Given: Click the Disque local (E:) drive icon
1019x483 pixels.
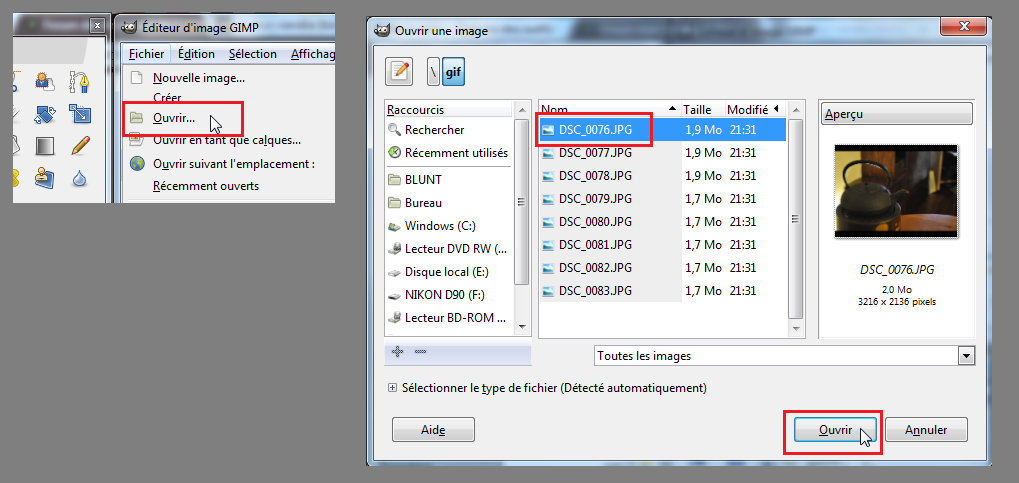Looking at the screenshot, I should pos(394,272).
